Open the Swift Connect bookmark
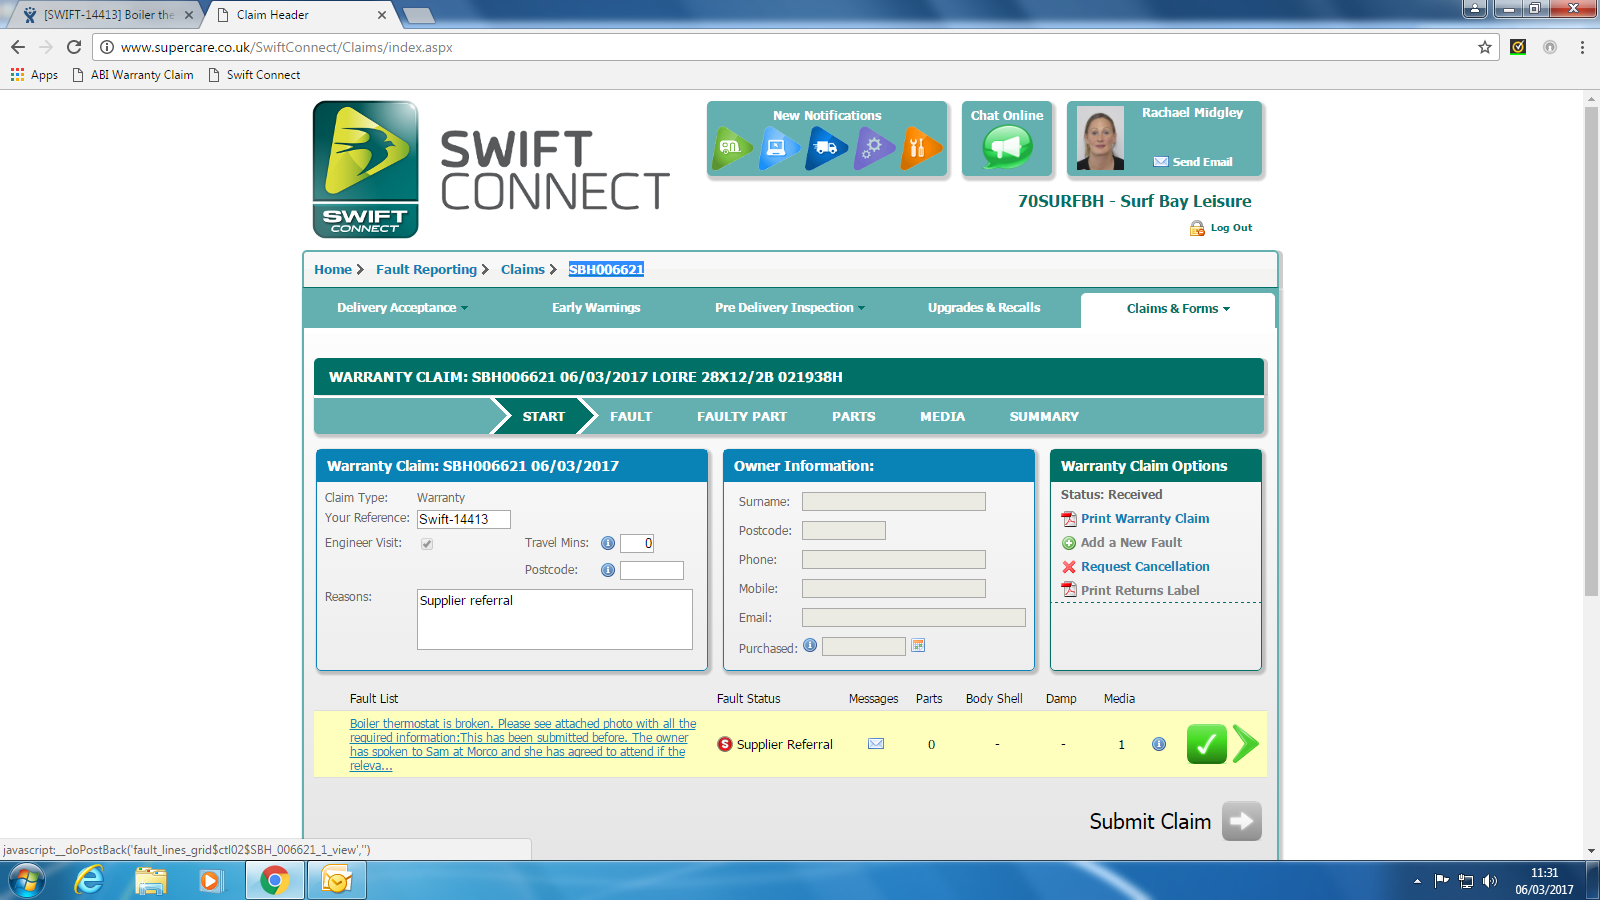Image resolution: width=1600 pixels, height=900 pixels. (254, 75)
